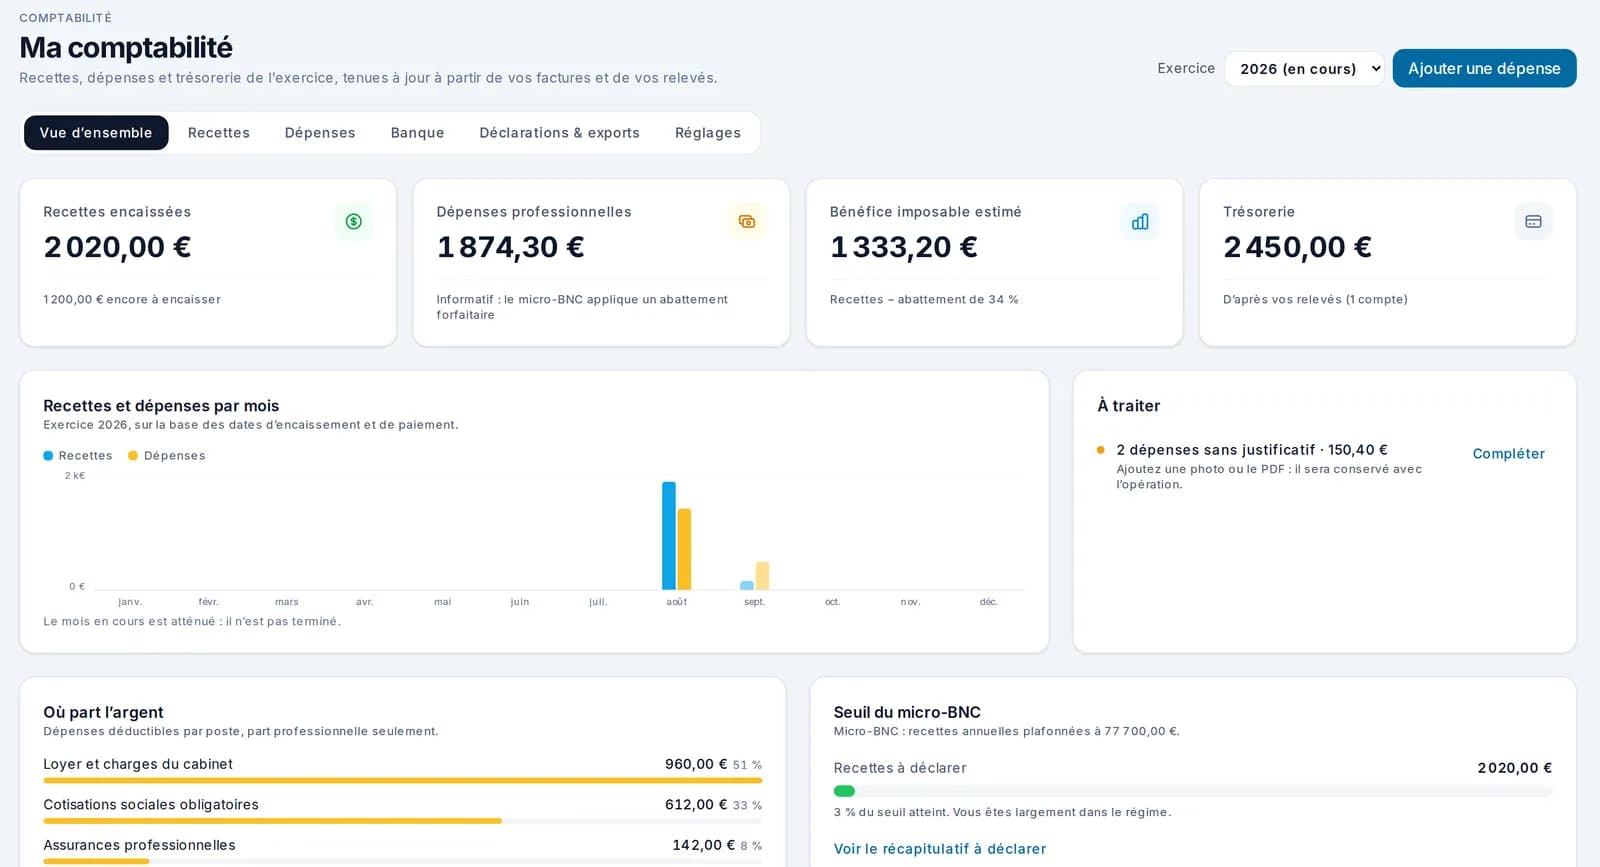Click the 'Où part l'argent' heading
This screenshot has height=867, width=1600.
pos(103,712)
